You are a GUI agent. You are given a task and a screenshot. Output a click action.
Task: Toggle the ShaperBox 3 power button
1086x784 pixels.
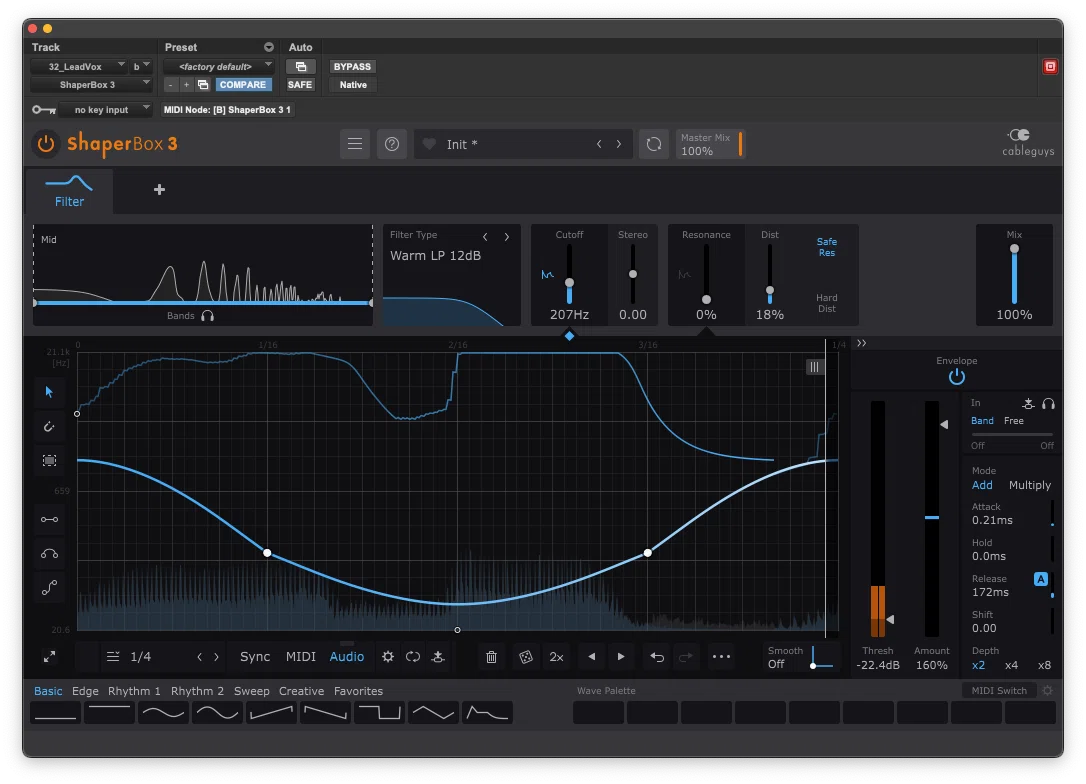pos(46,144)
